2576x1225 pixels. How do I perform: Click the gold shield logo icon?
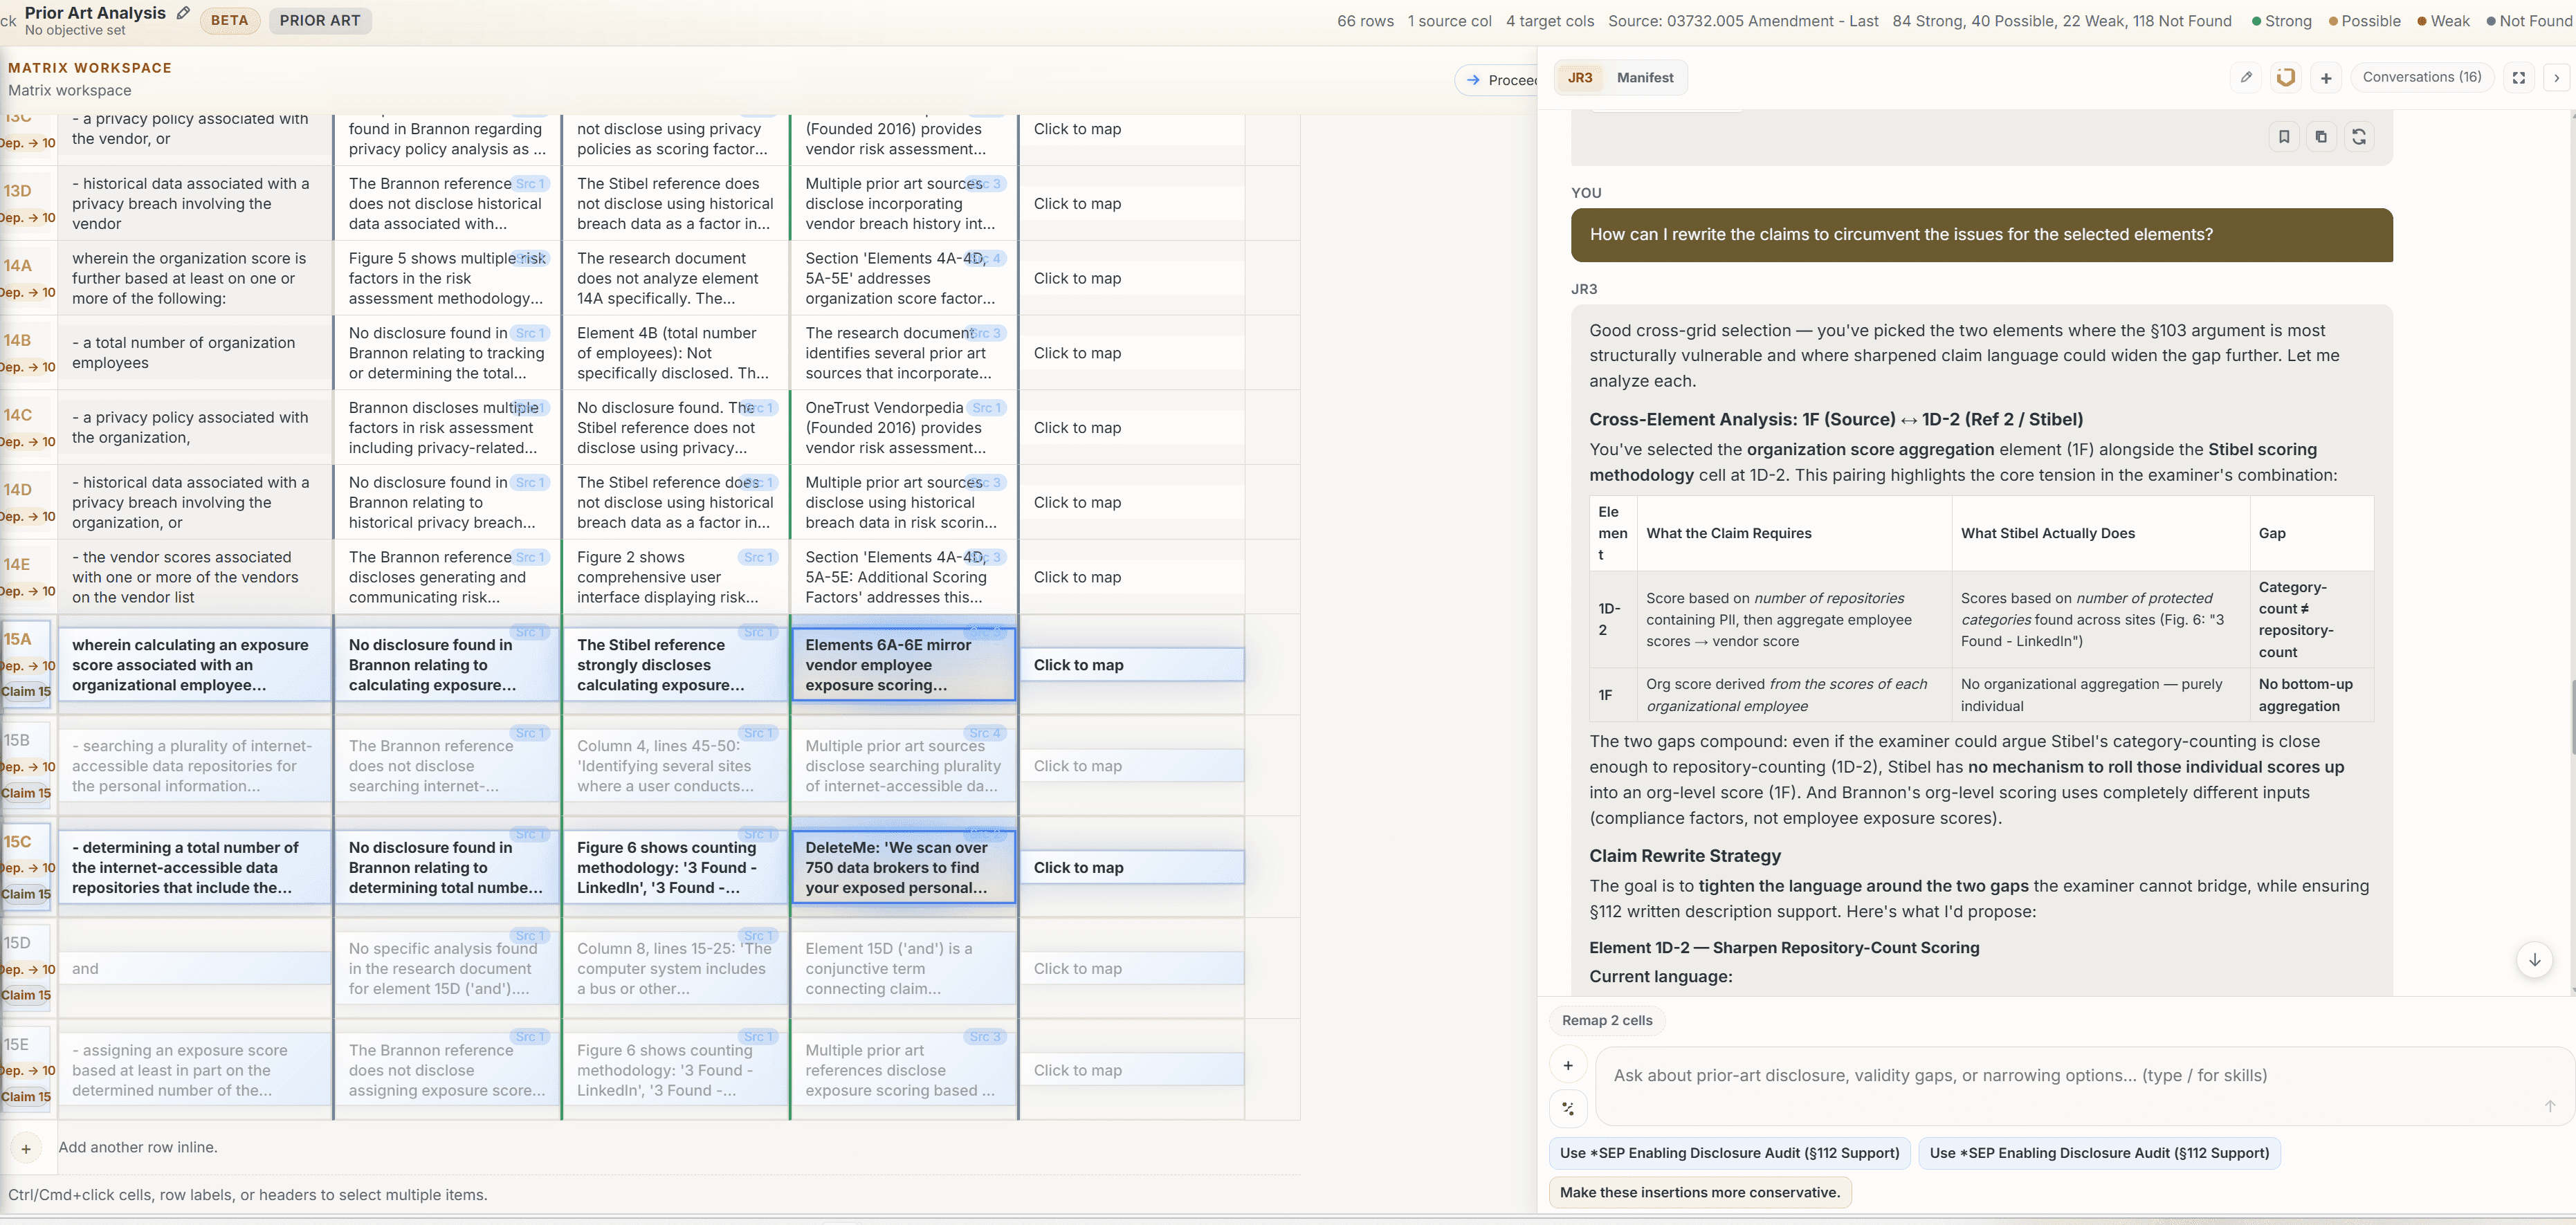click(x=2285, y=77)
